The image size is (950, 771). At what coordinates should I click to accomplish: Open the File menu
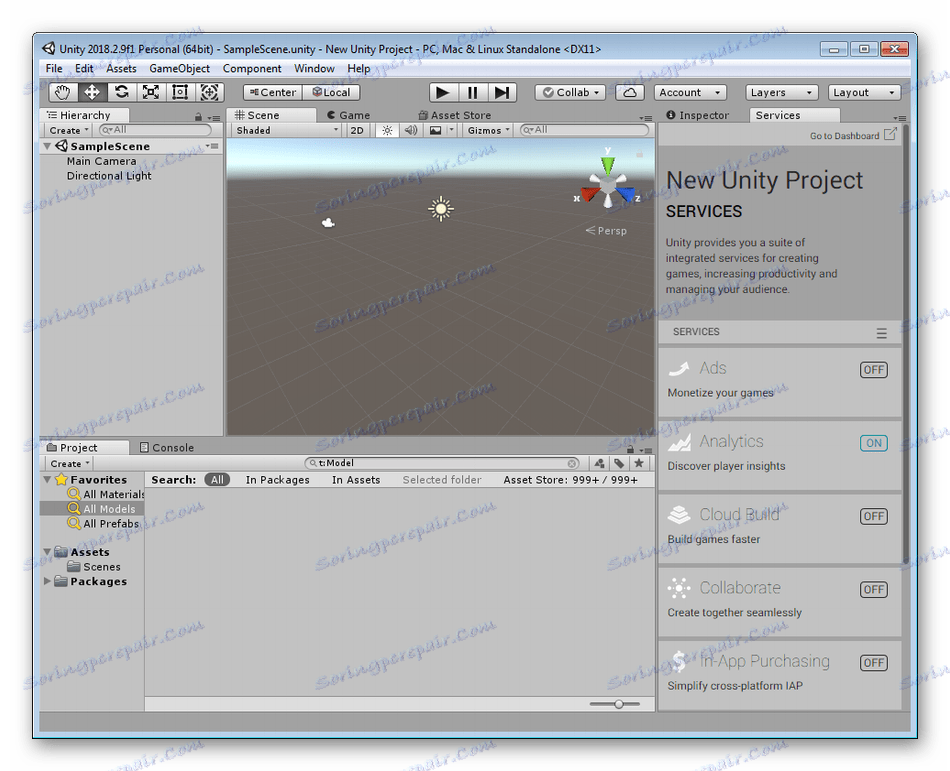point(54,68)
